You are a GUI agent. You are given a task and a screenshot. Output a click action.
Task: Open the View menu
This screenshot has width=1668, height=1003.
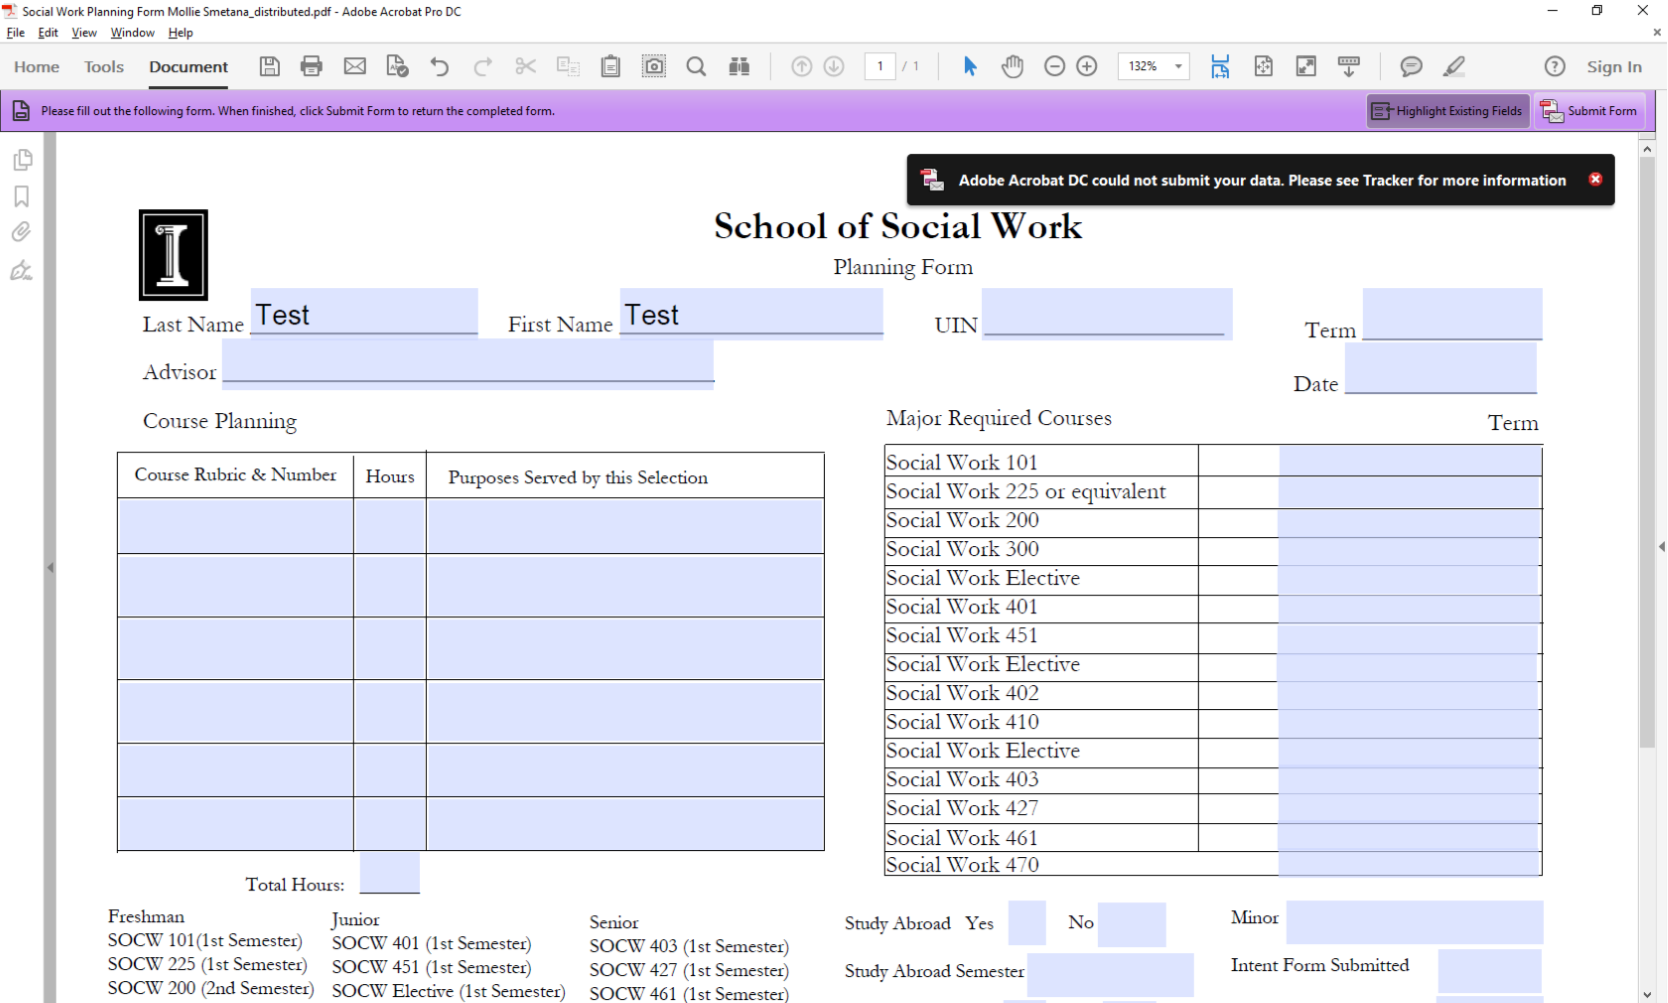point(84,33)
